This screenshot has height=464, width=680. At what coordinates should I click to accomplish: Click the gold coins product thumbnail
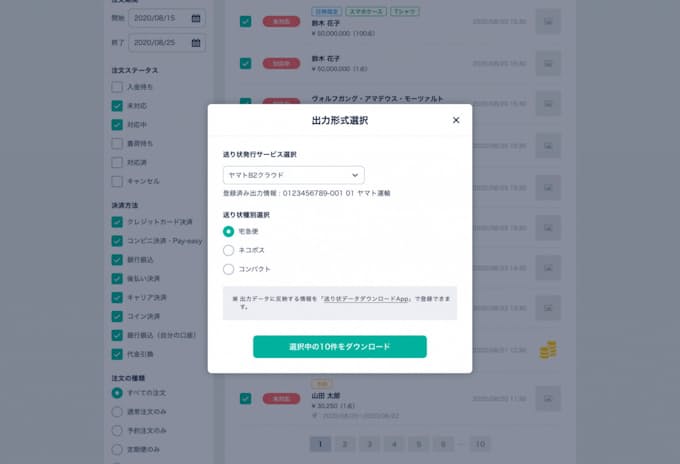click(547, 349)
